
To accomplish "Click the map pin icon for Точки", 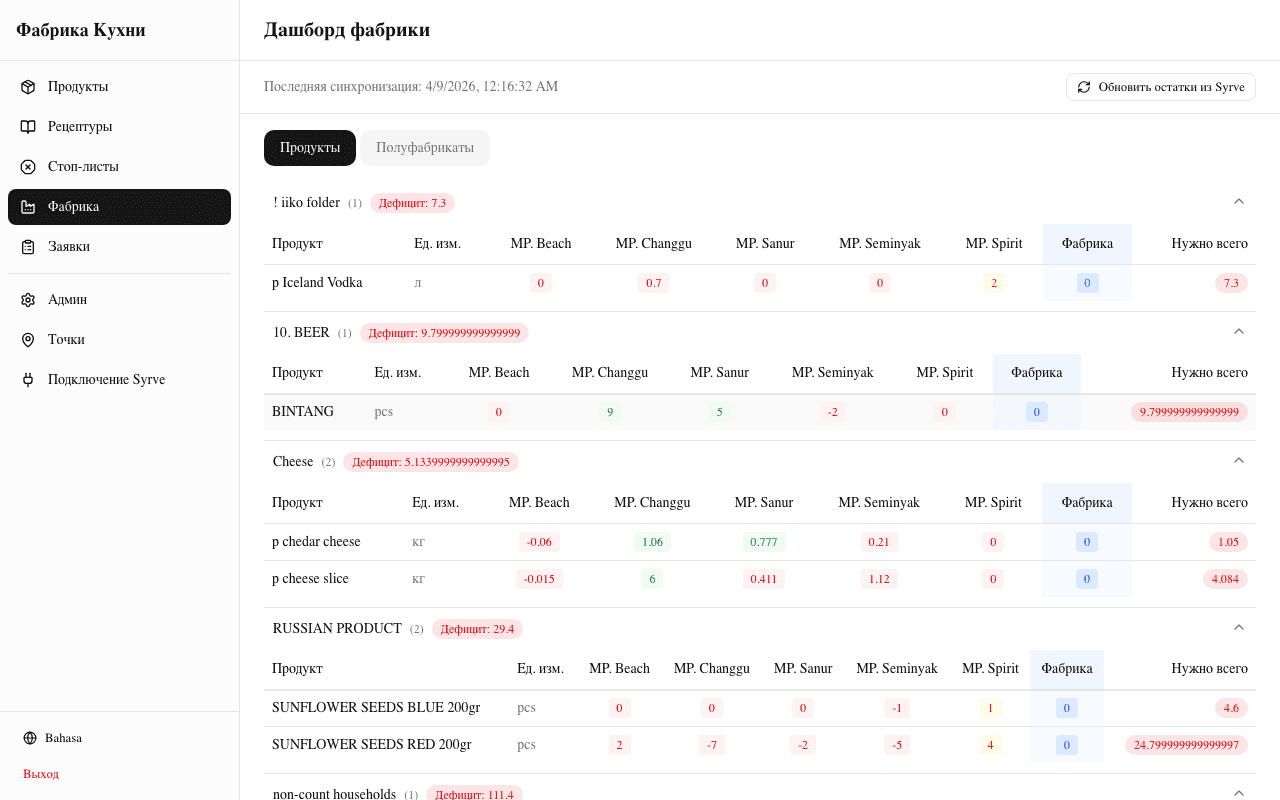I will pyautogui.click(x=28, y=340).
